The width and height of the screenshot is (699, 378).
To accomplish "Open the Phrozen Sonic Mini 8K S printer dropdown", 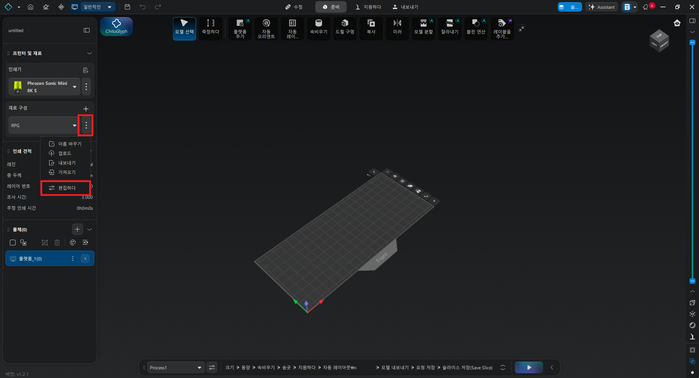I will click(x=44, y=86).
